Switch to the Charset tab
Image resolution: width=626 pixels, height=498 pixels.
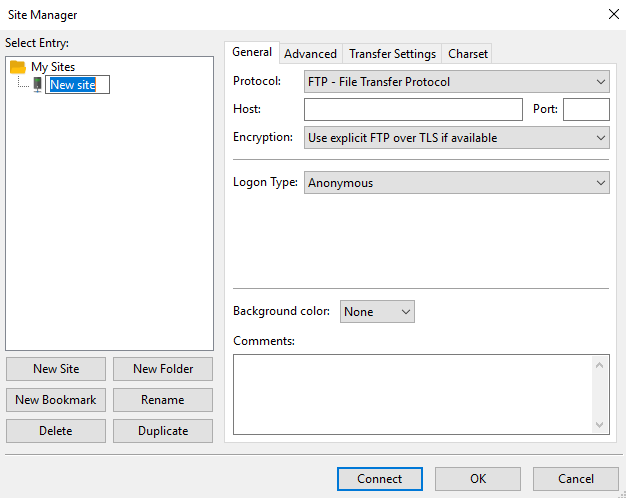[x=468, y=54]
